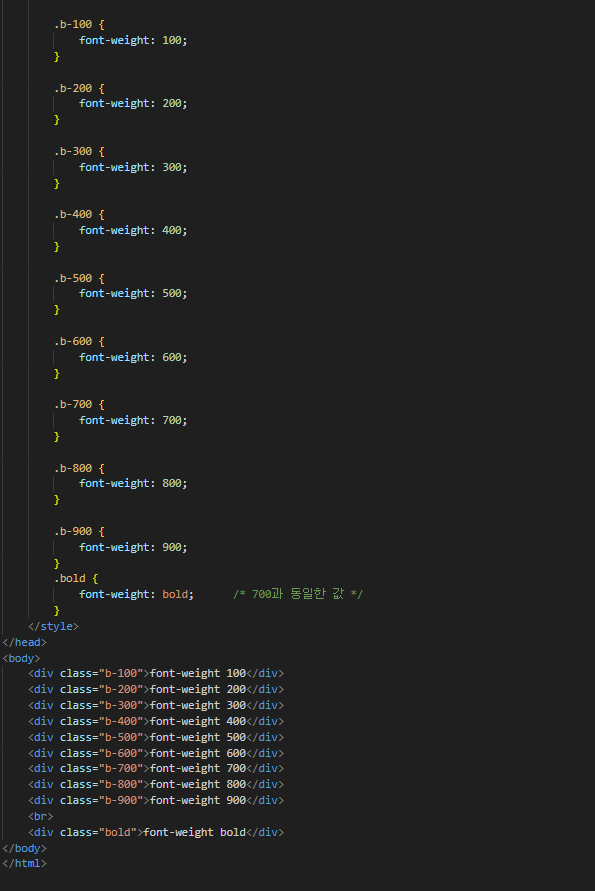Click the div line with class b-600

click(x=156, y=753)
